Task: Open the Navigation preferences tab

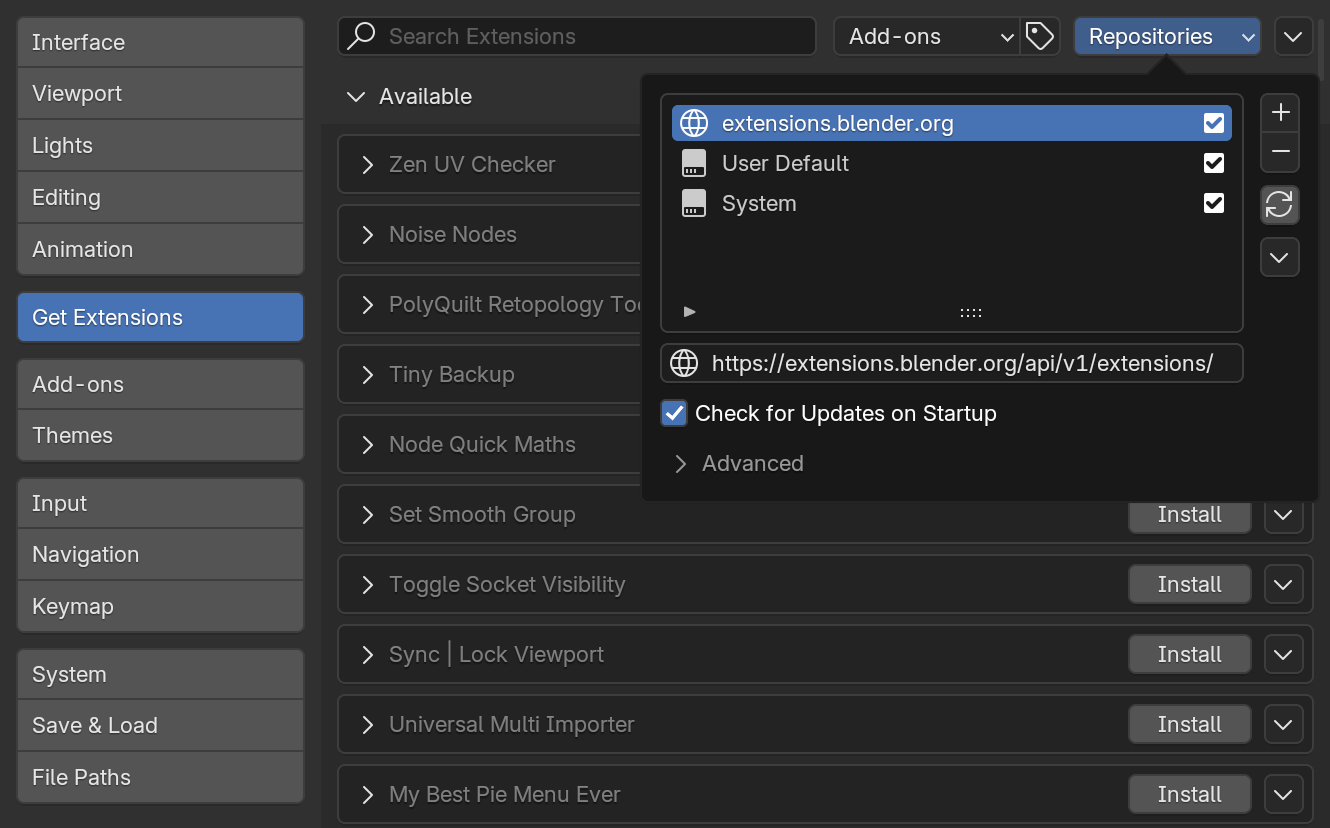Action: [x=160, y=554]
